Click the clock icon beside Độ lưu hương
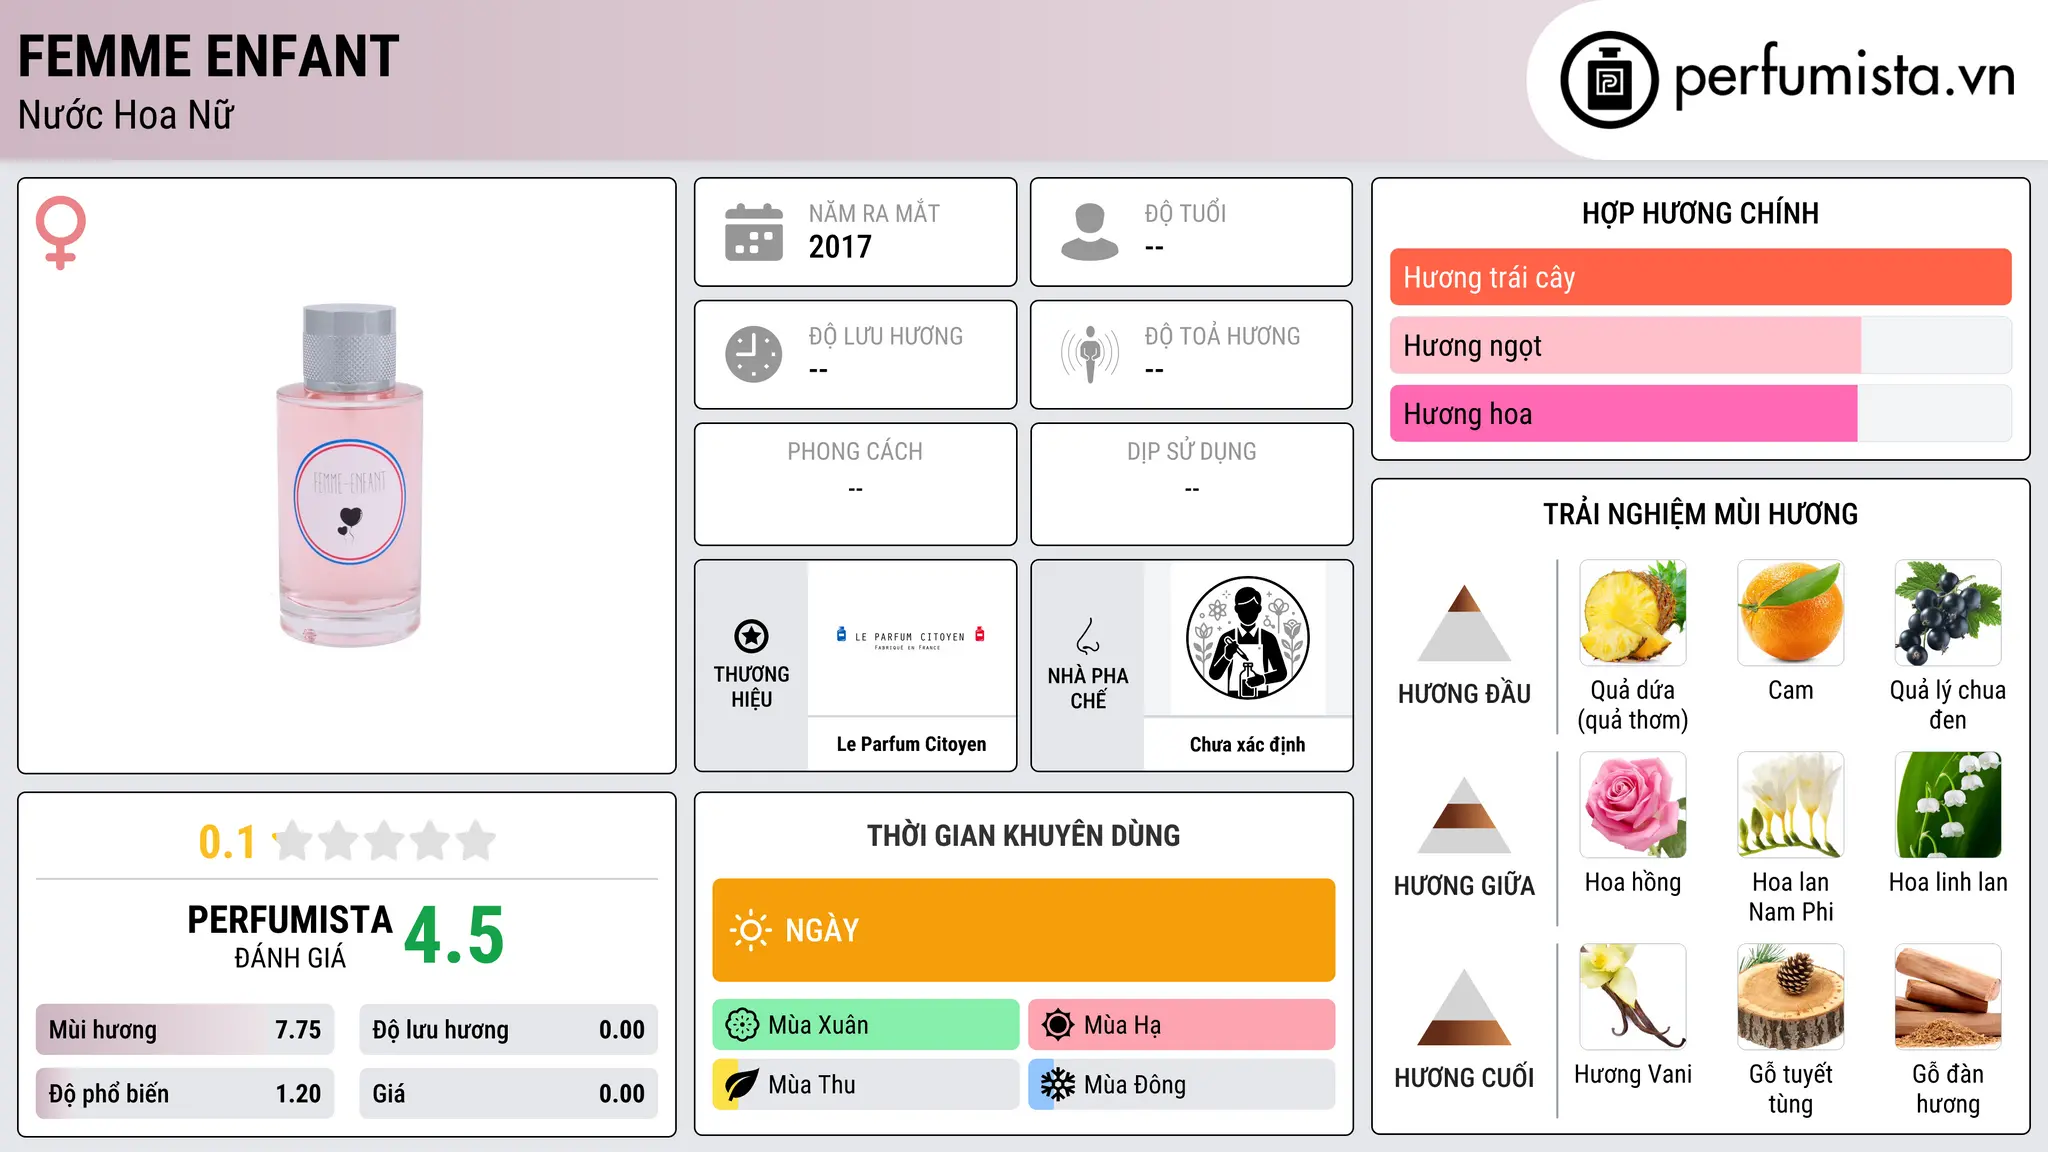 click(x=754, y=354)
